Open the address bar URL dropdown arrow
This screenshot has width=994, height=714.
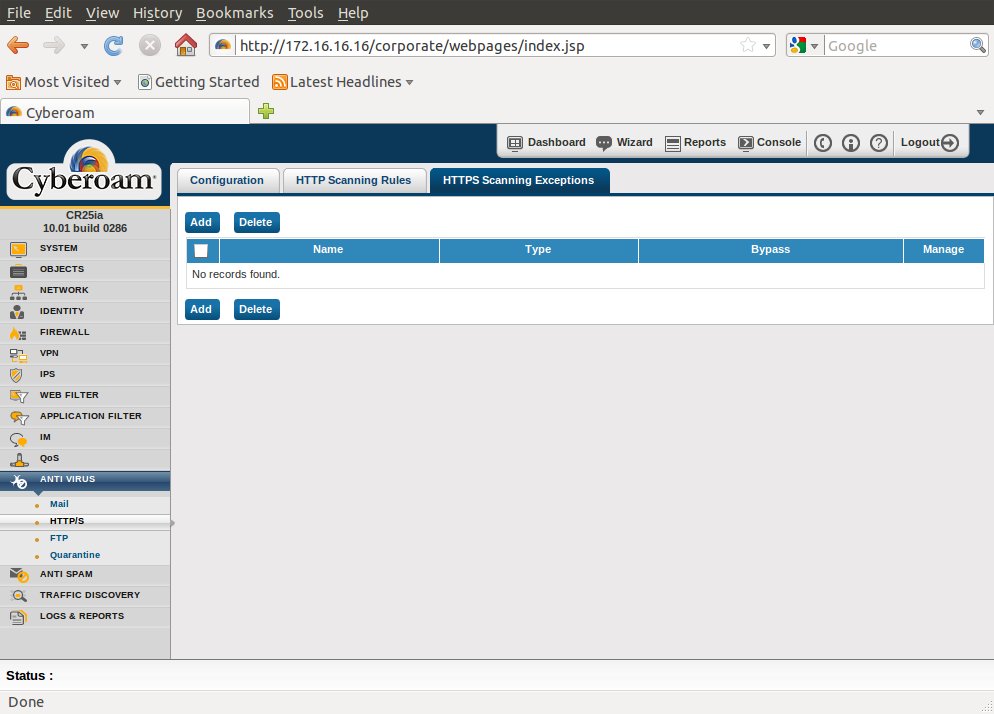(766, 46)
